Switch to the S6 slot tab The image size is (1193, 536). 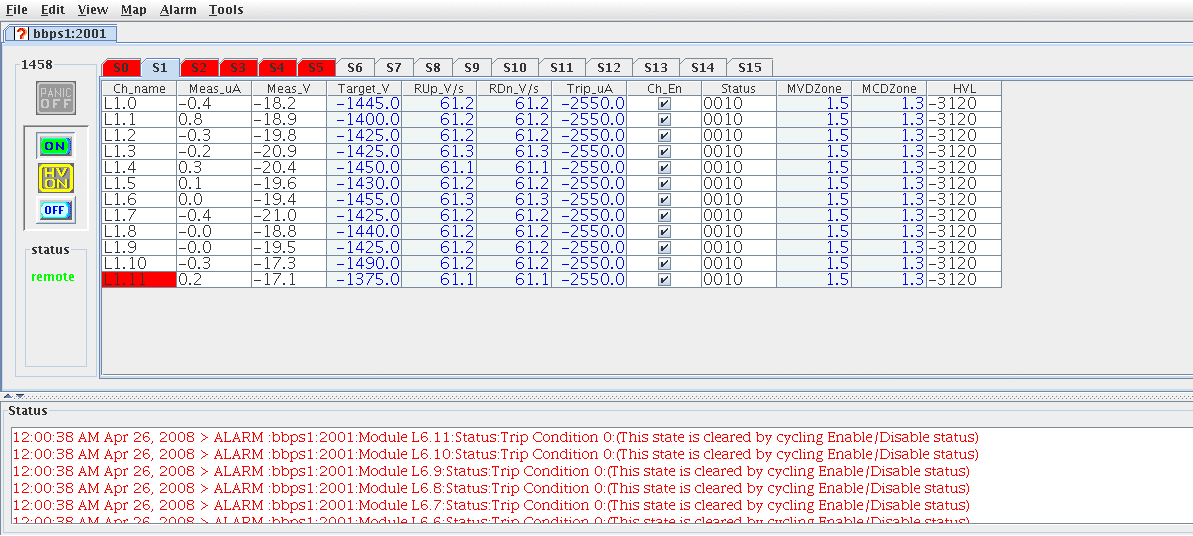[x=355, y=68]
